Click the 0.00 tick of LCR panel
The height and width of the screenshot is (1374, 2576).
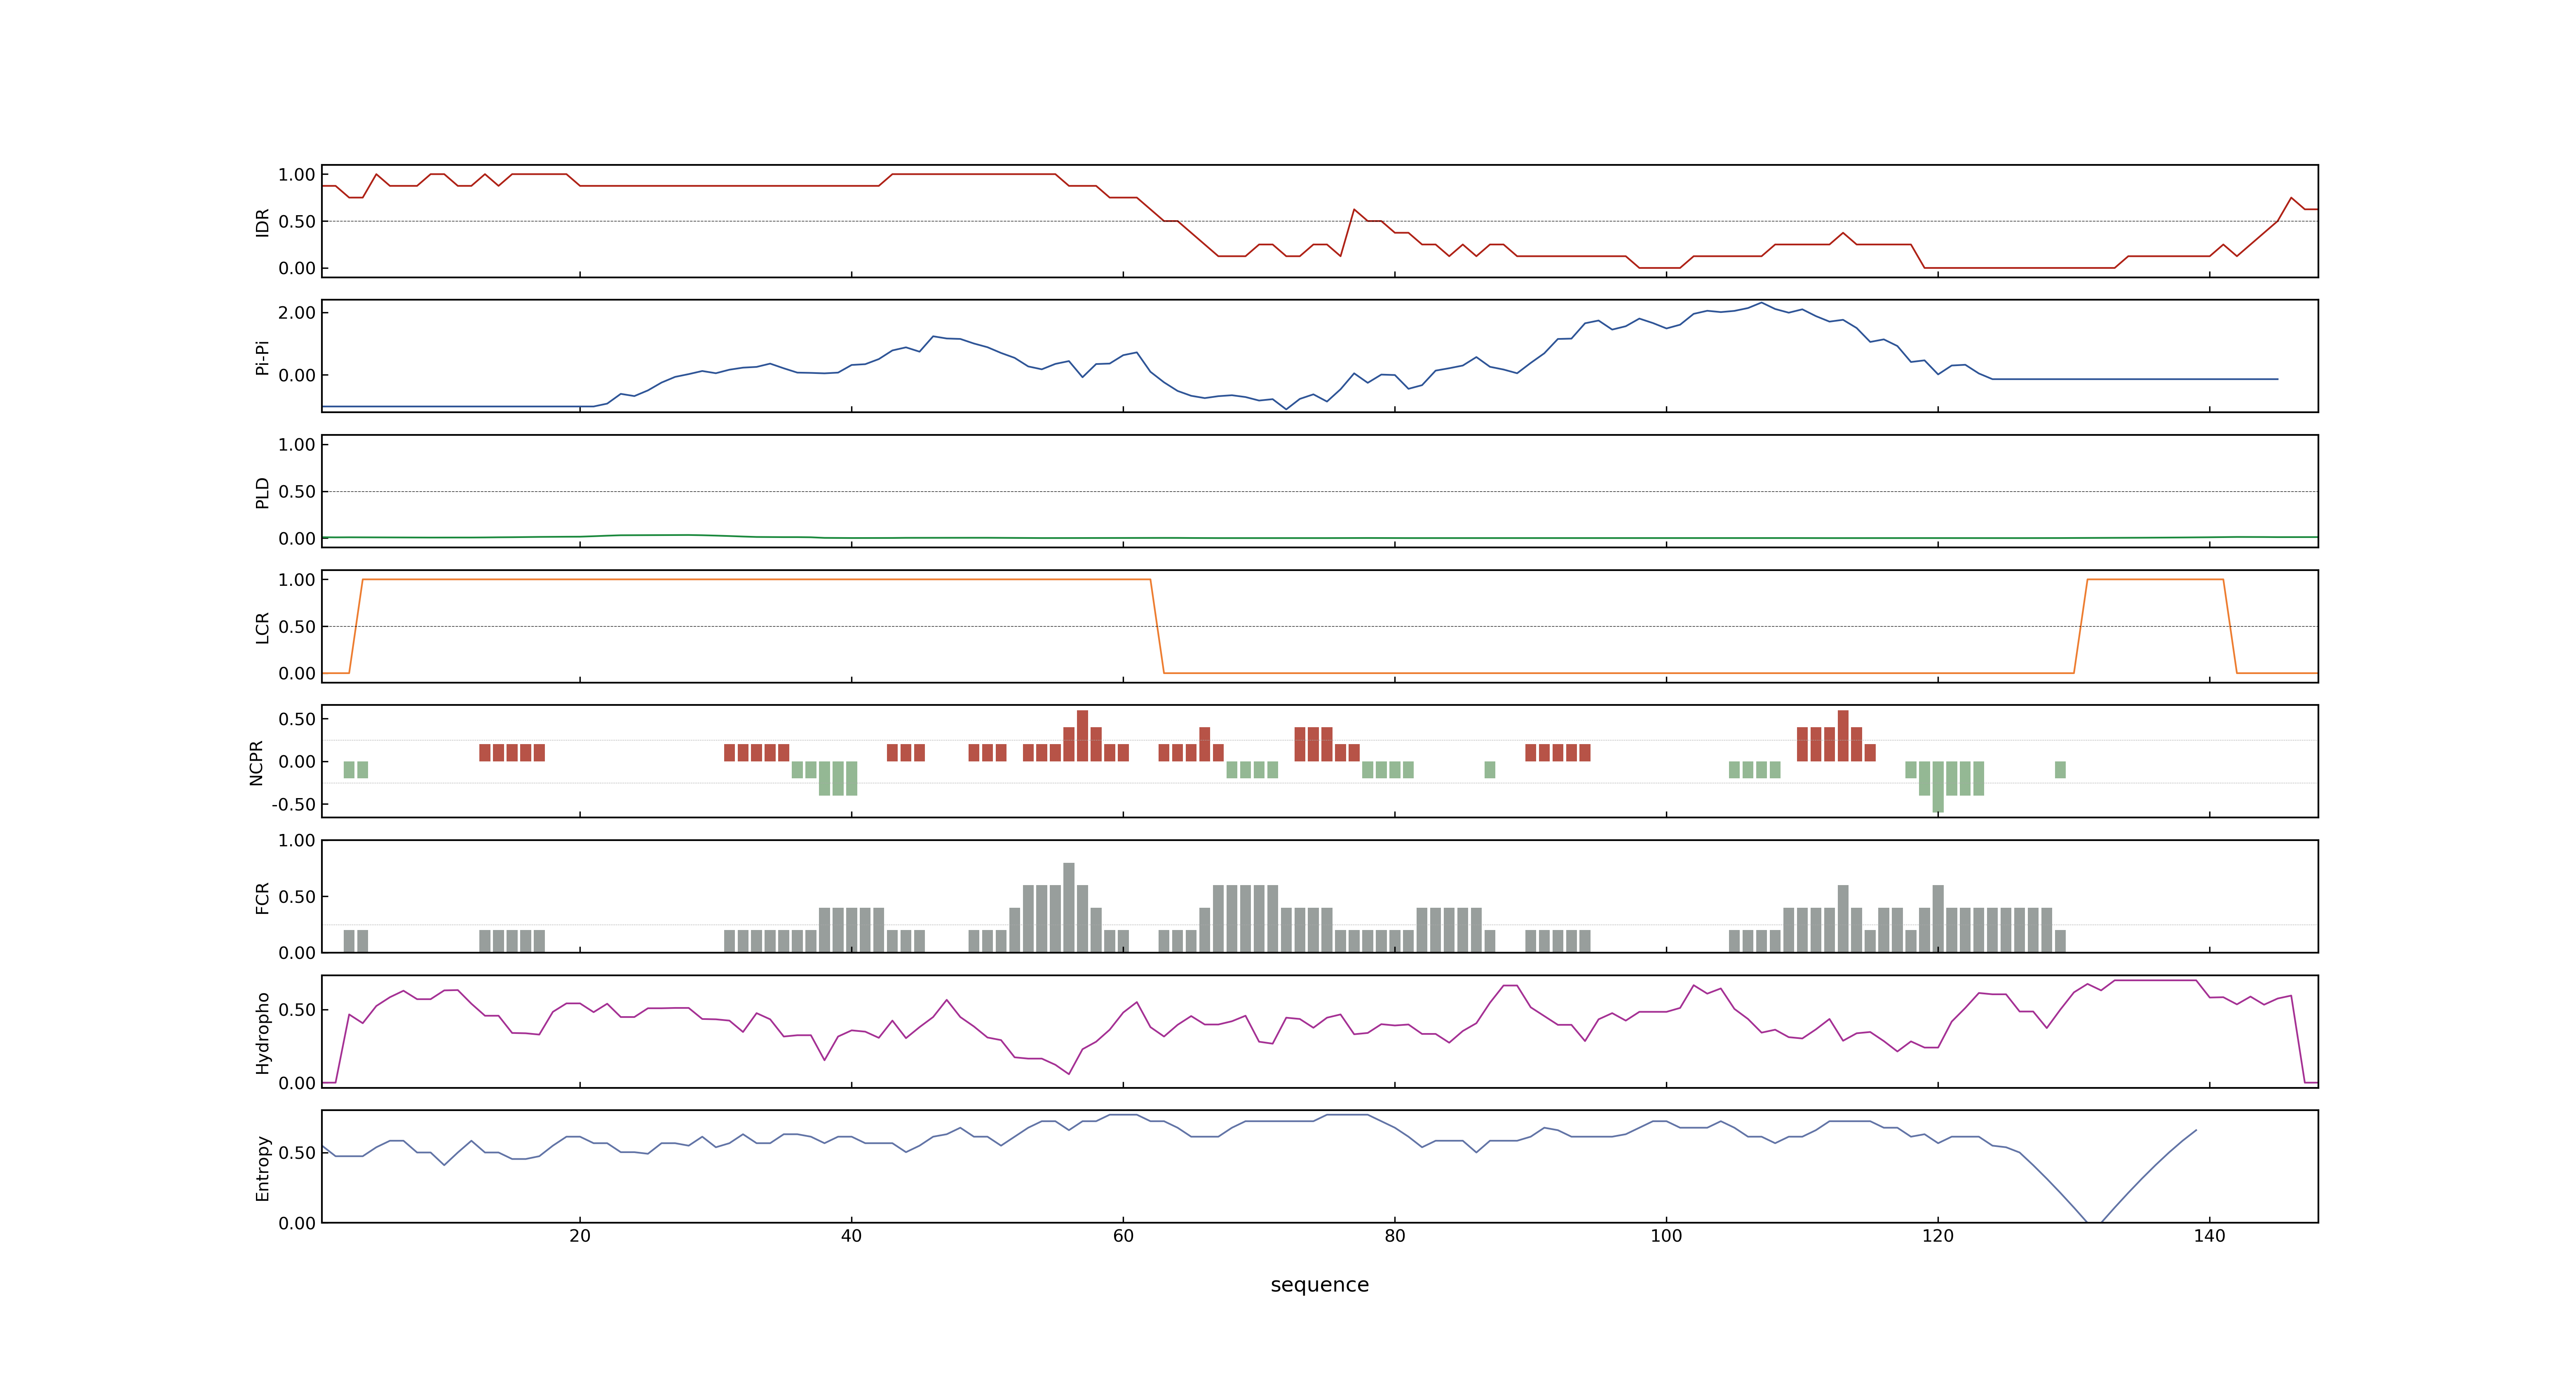(x=297, y=673)
